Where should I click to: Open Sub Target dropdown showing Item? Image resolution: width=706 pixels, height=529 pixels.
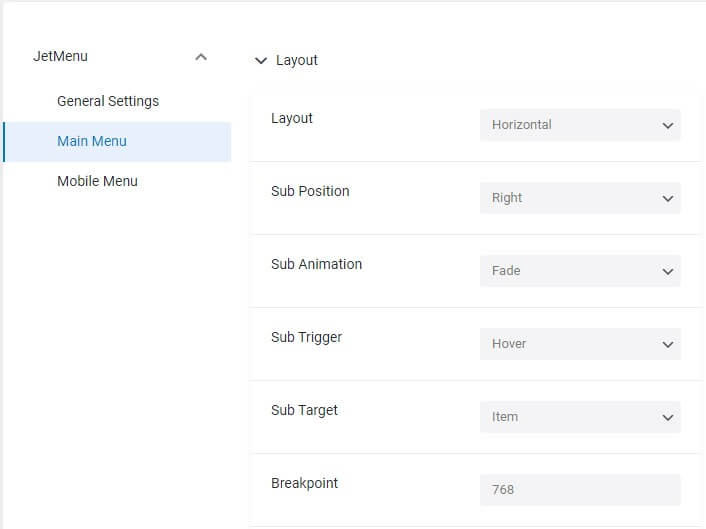tap(580, 416)
